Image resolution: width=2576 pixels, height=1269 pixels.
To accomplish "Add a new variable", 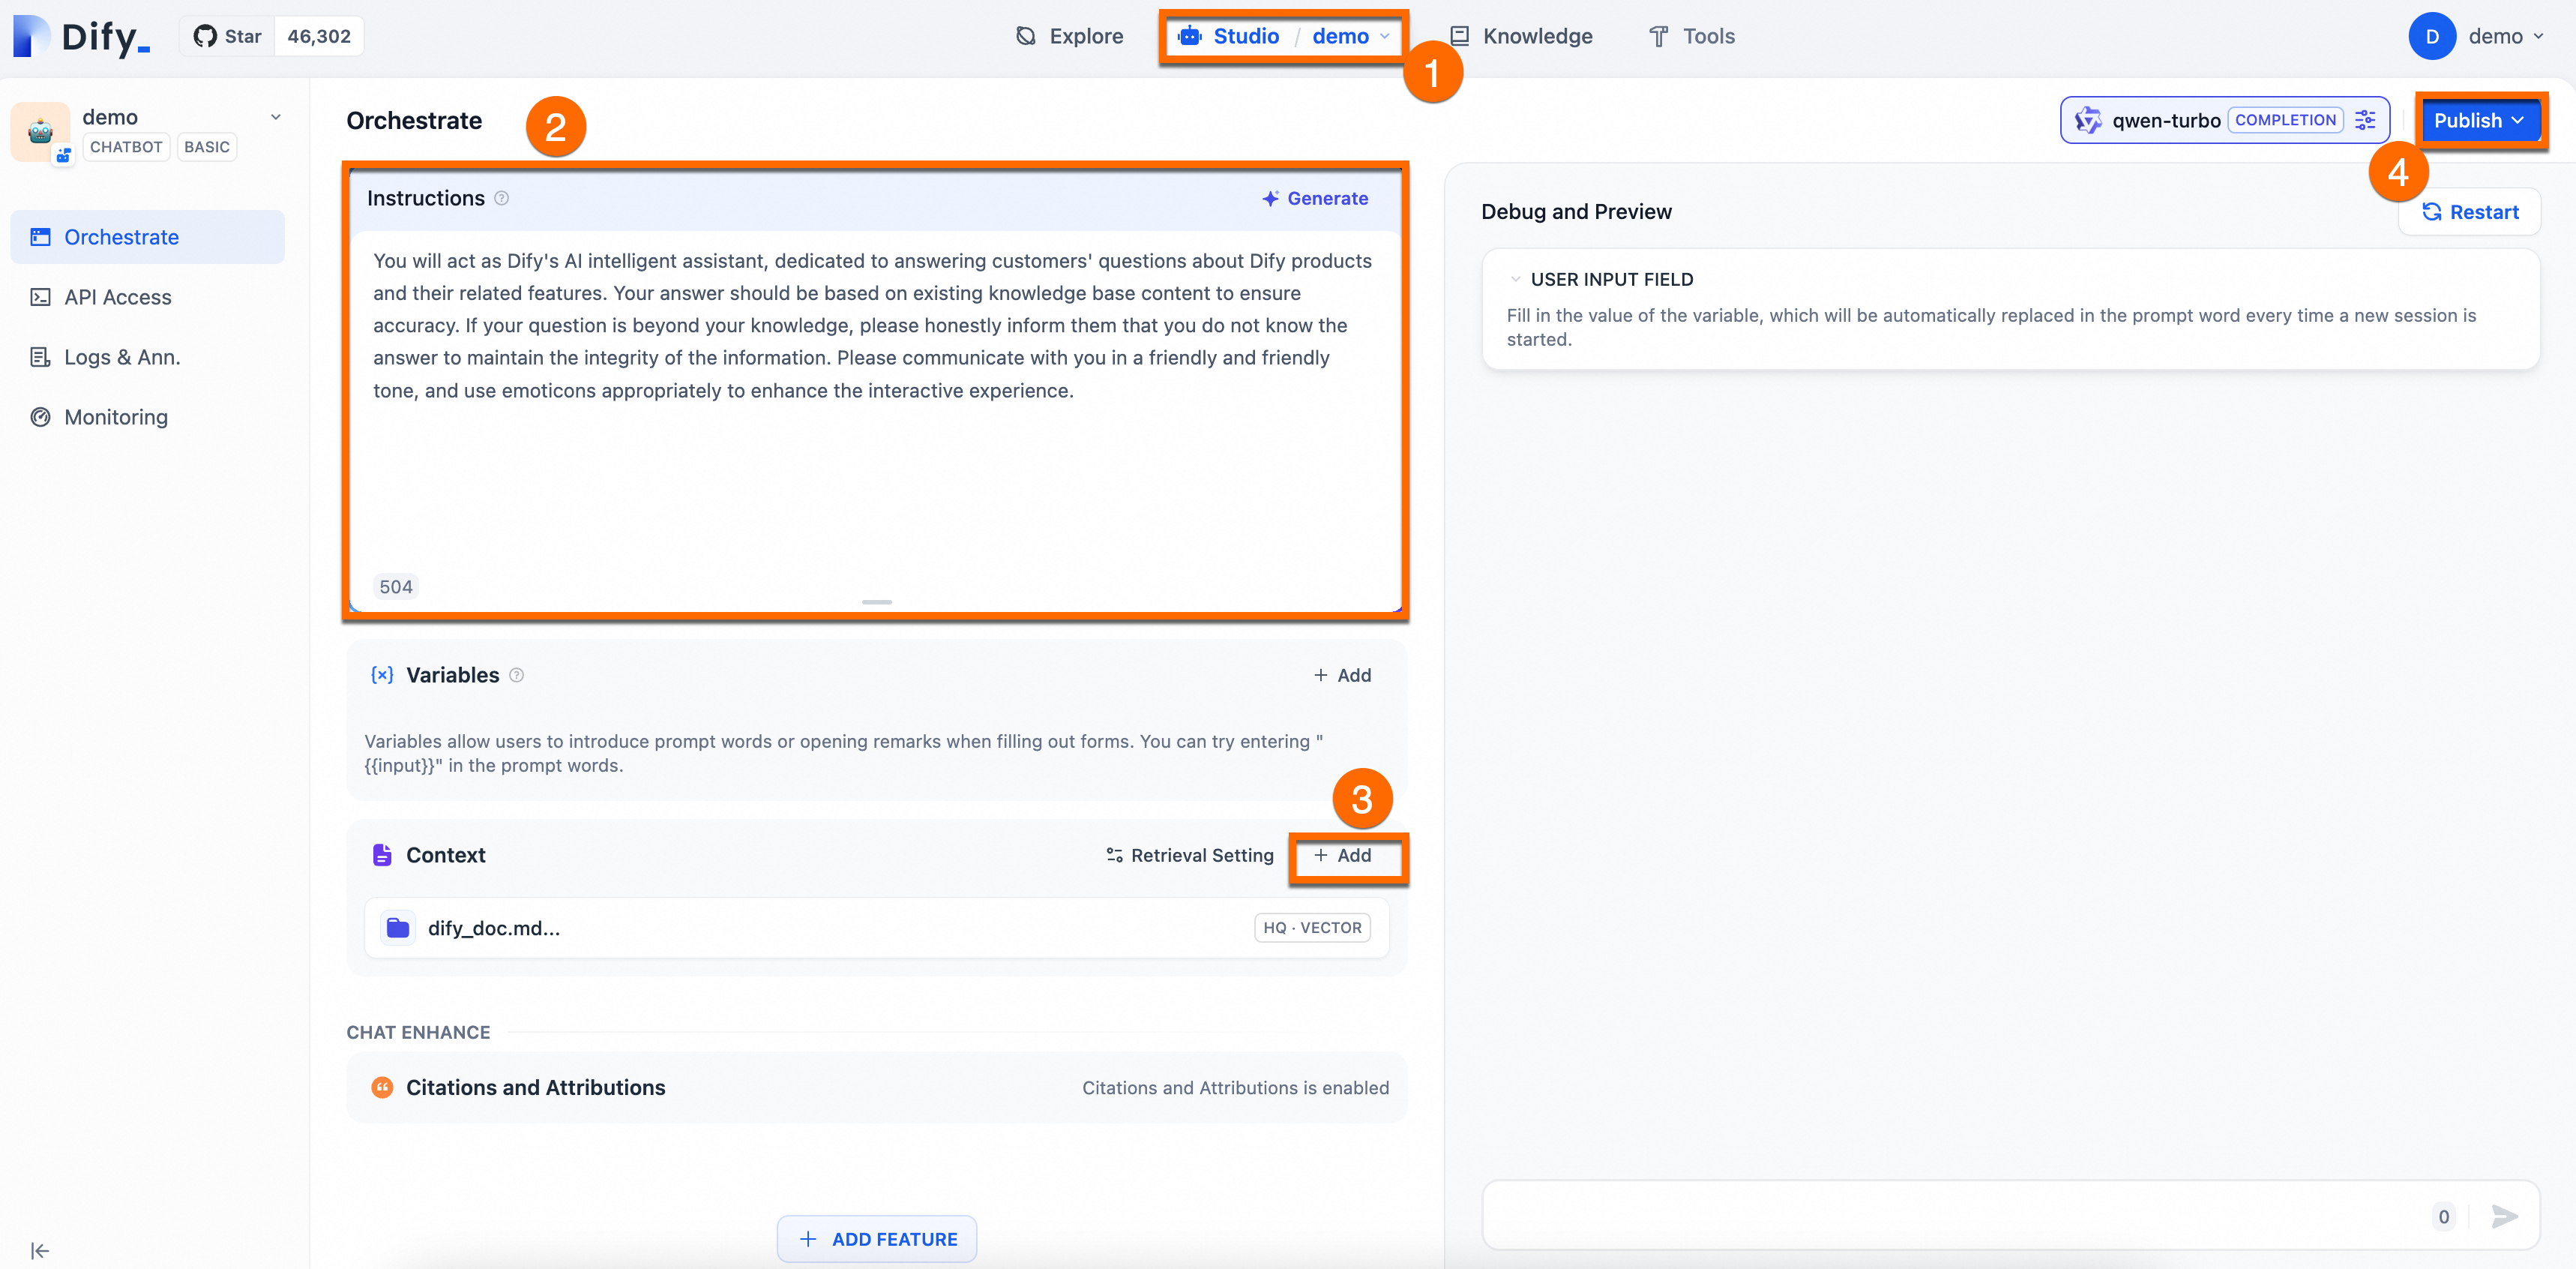I will tap(1342, 675).
